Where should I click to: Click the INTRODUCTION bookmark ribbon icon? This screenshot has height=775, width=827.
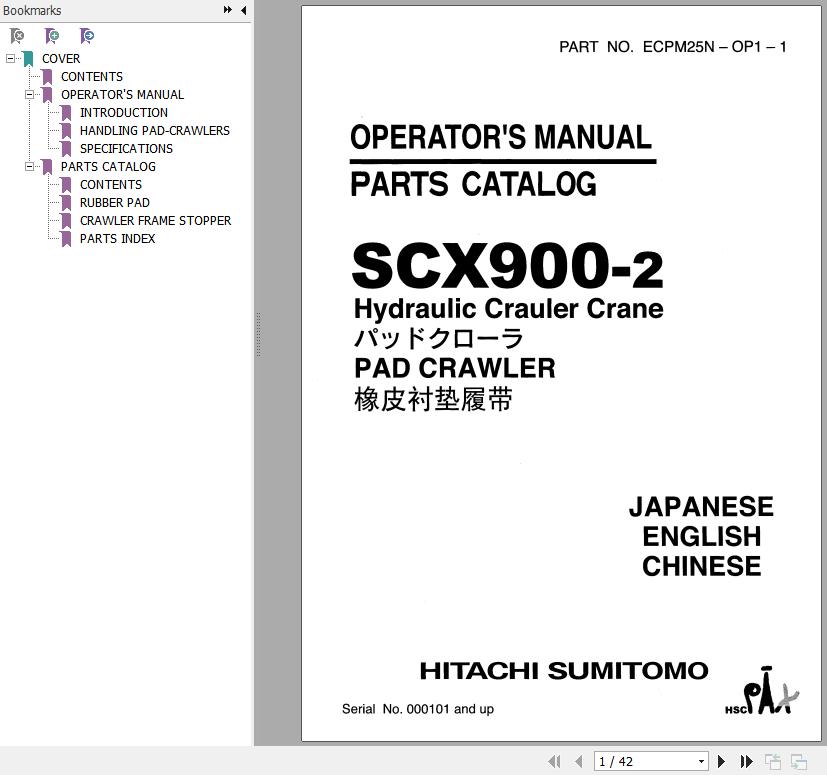point(66,113)
